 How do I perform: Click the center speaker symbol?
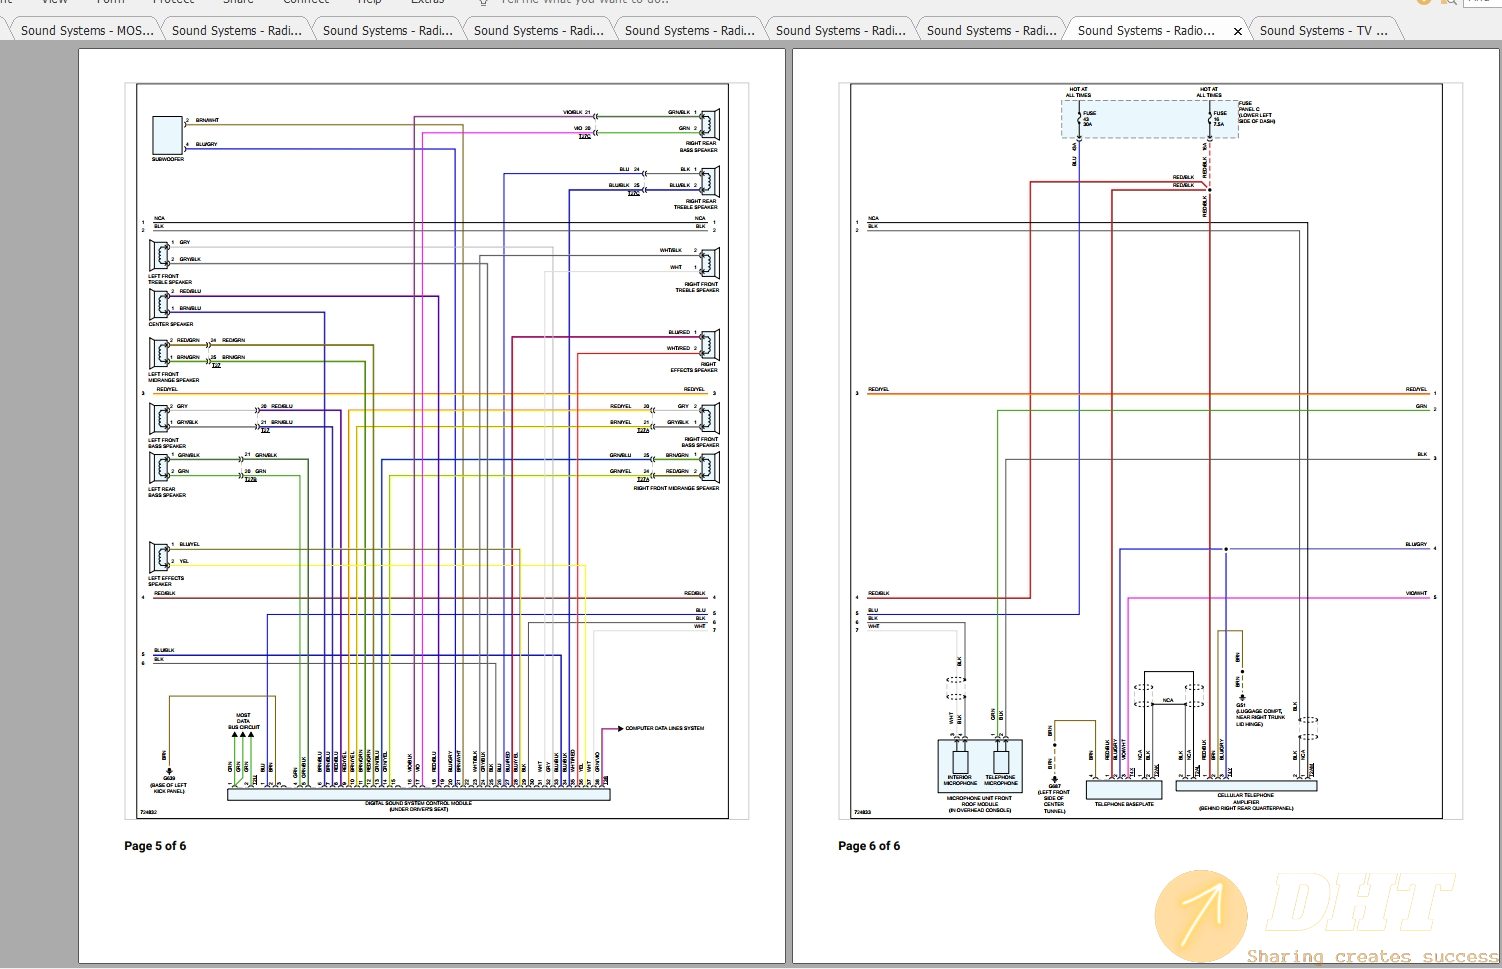[x=159, y=304]
